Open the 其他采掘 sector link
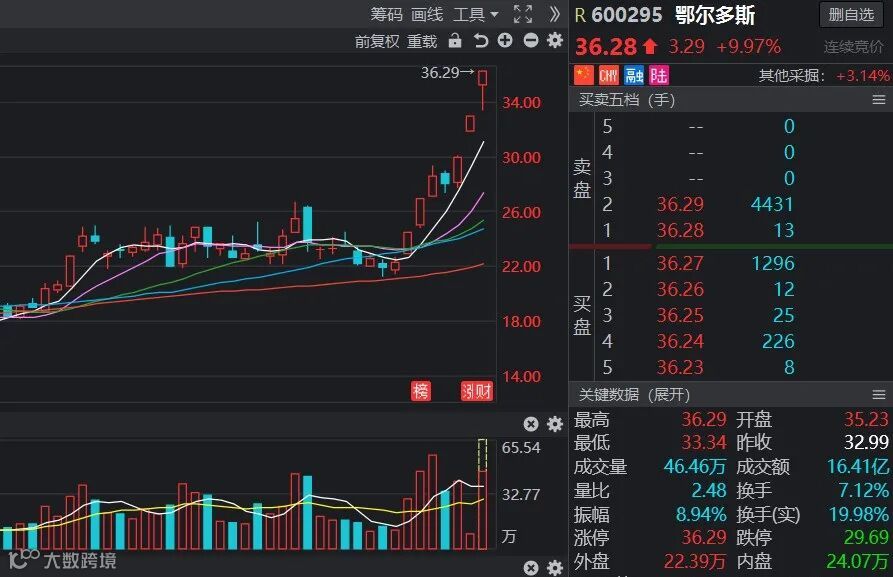Screen dimensions: 893x577 click(x=791, y=76)
